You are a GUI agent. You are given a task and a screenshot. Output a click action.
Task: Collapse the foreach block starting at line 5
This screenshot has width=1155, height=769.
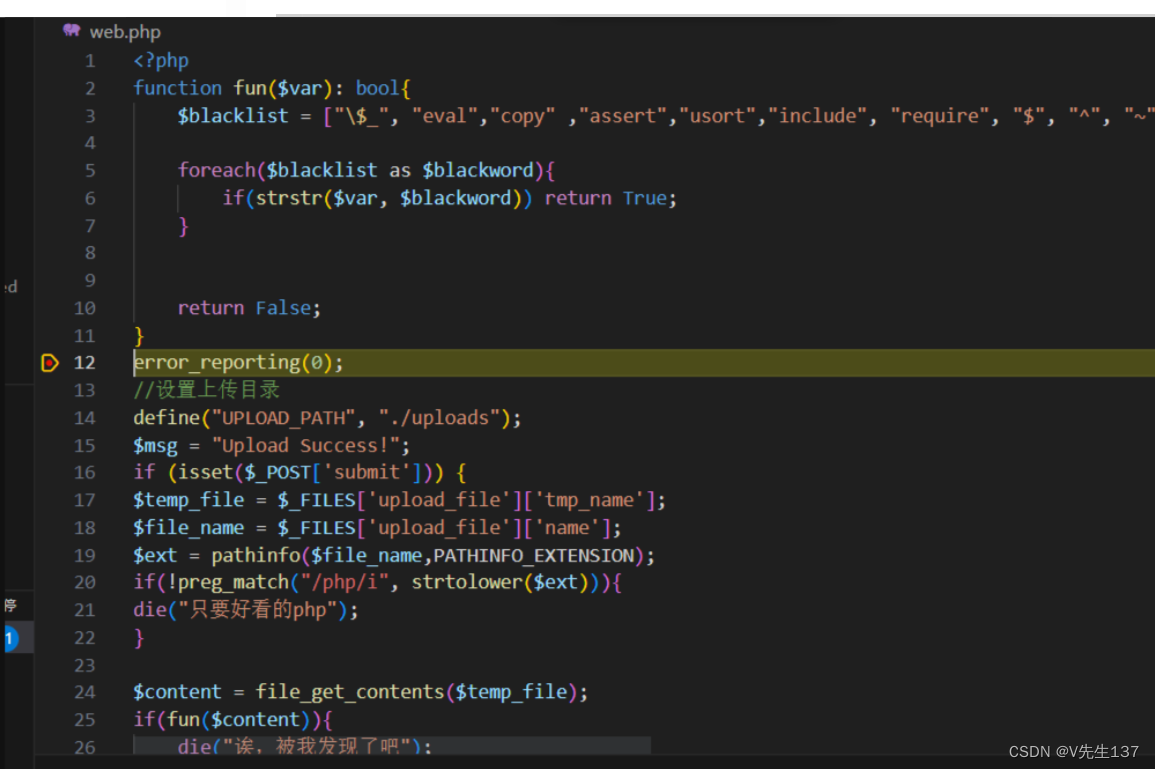115,170
